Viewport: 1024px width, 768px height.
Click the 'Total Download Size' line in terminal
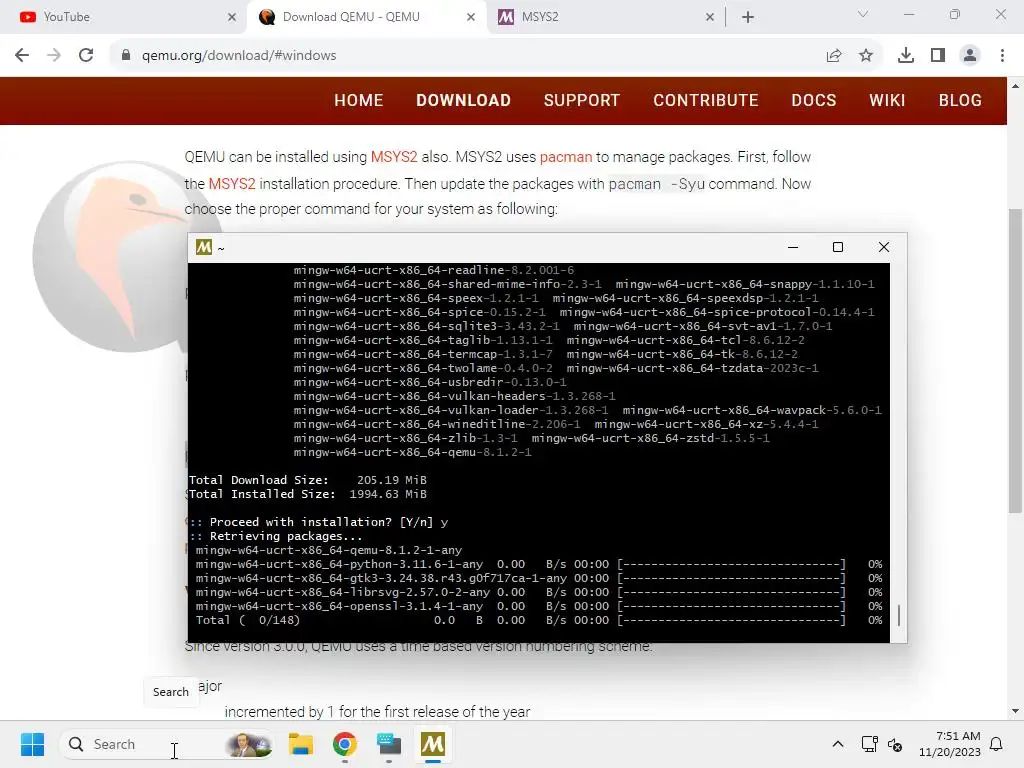(x=308, y=481)
